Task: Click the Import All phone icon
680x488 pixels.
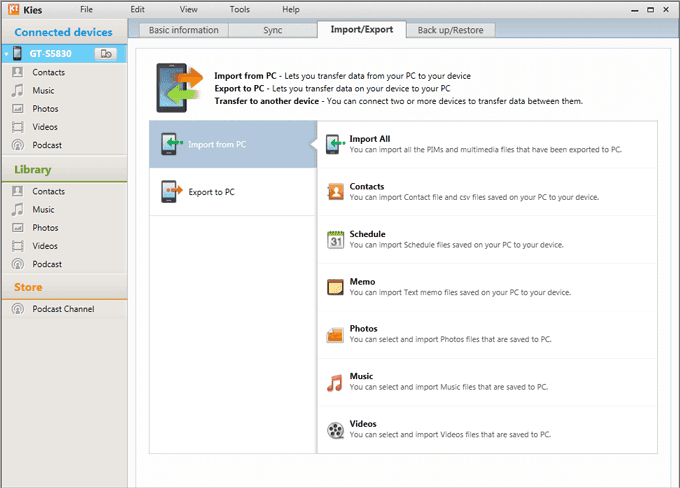Action: point(335,144)
